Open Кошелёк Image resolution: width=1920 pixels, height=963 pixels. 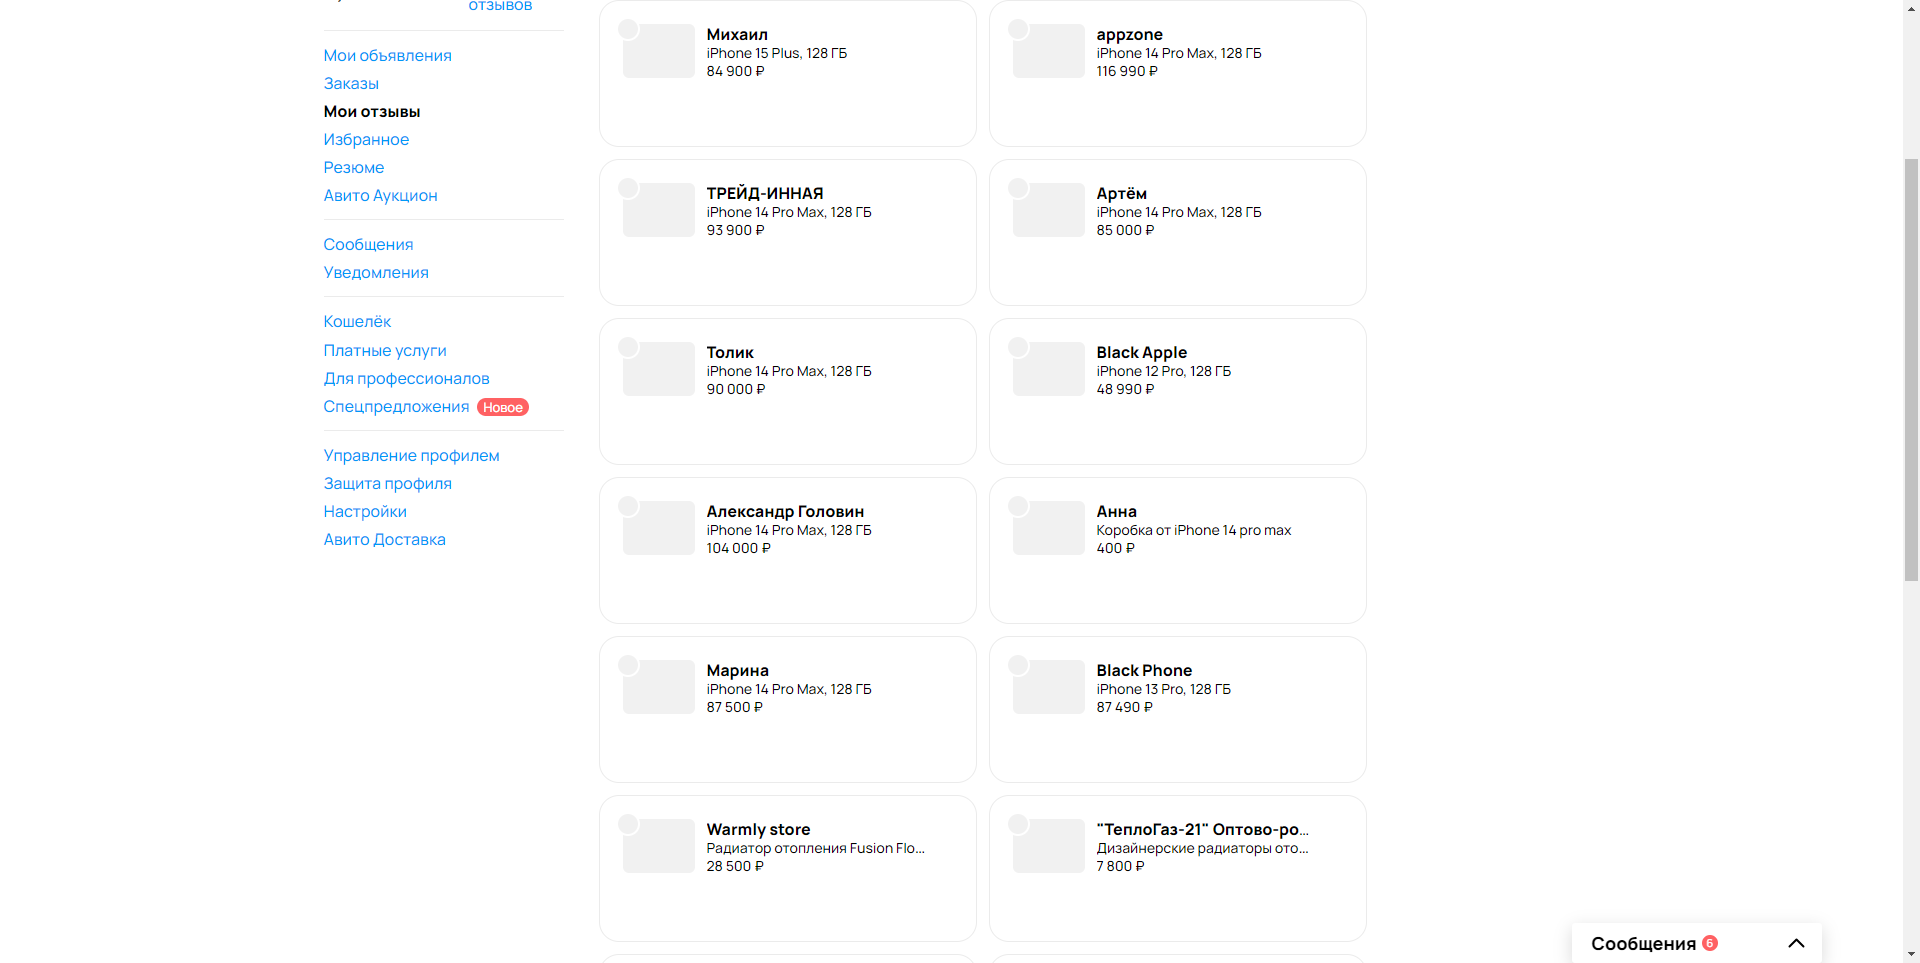coord(357,322)
